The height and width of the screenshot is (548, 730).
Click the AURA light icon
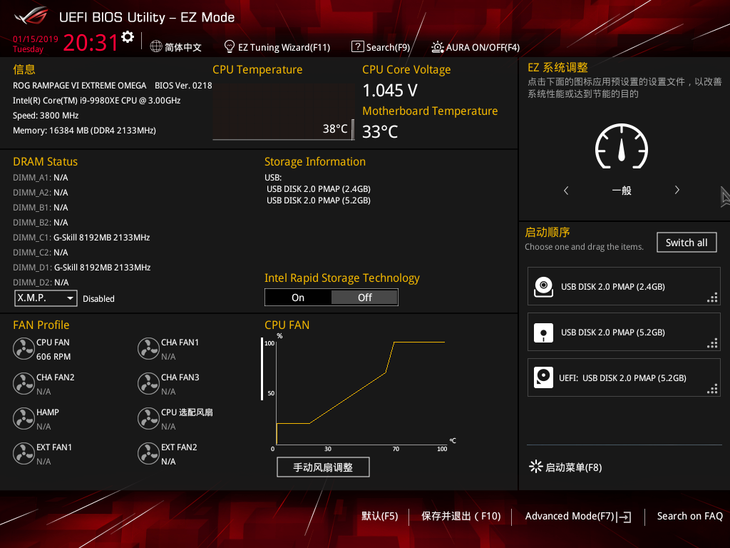point(437,47)
